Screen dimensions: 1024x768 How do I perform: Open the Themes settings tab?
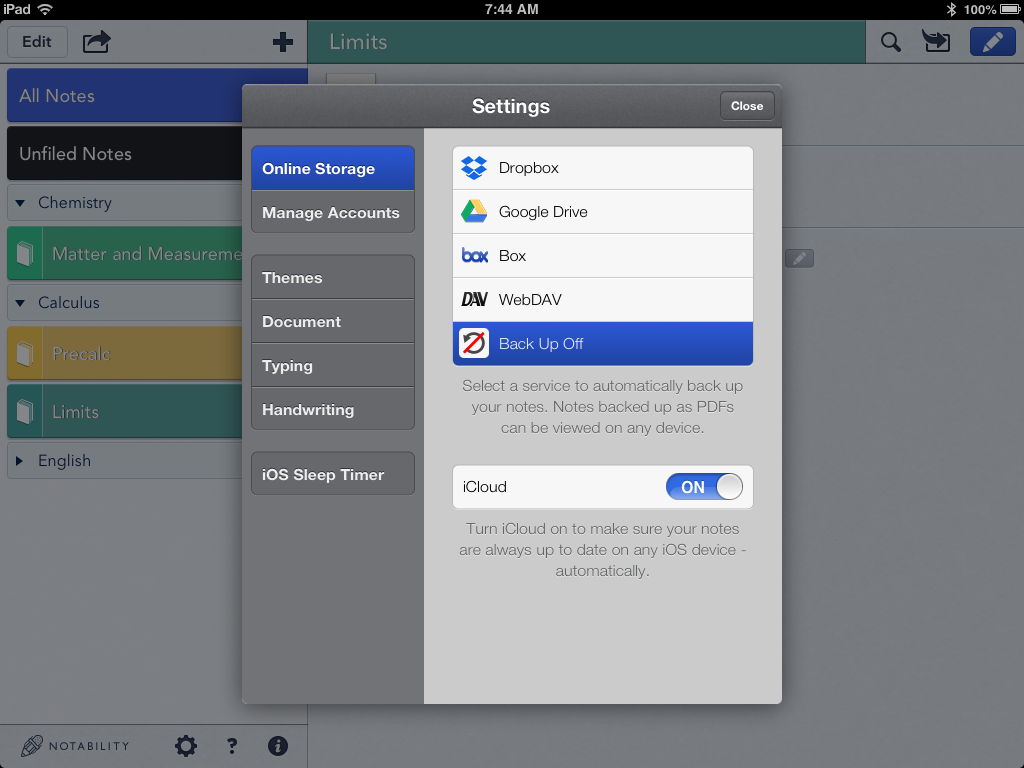coord(332,278)
